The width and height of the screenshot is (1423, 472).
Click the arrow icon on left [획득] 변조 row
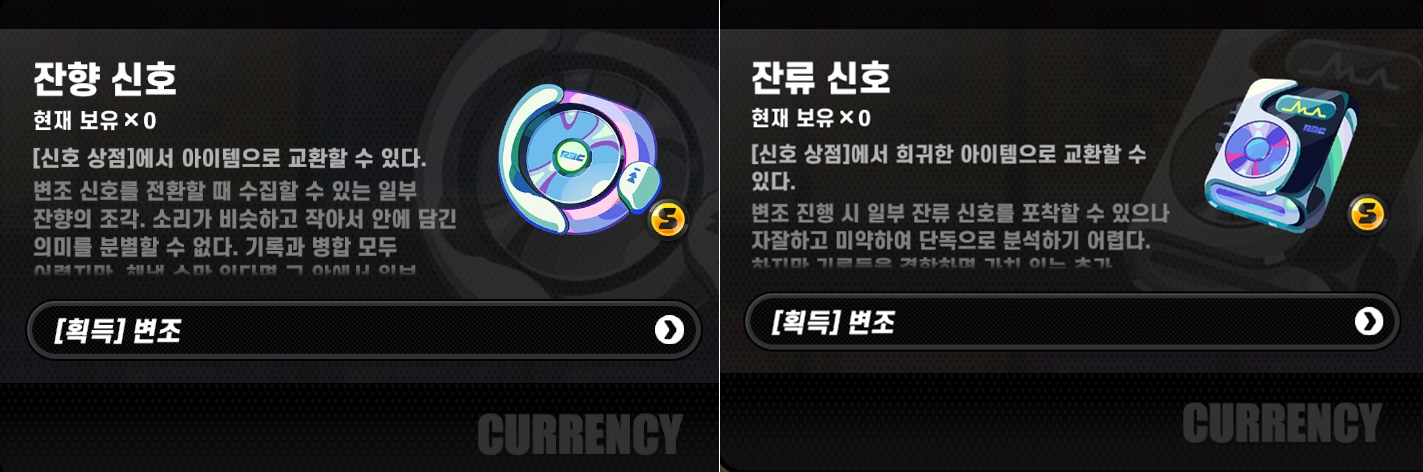(669, 330)
